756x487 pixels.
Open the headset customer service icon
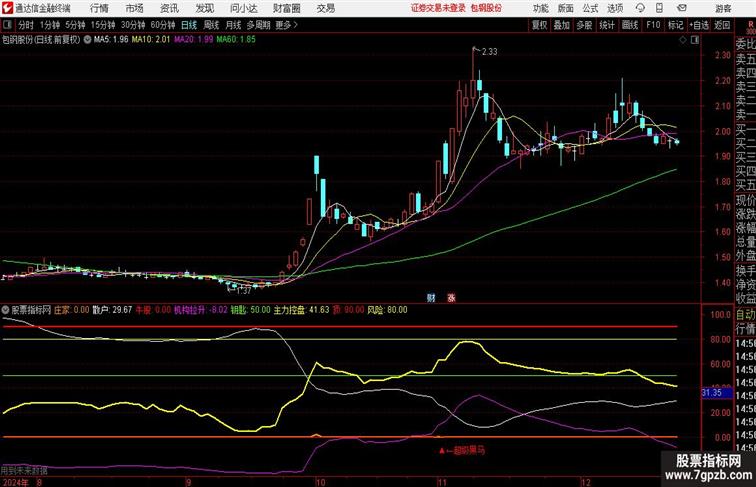[640, 8]
